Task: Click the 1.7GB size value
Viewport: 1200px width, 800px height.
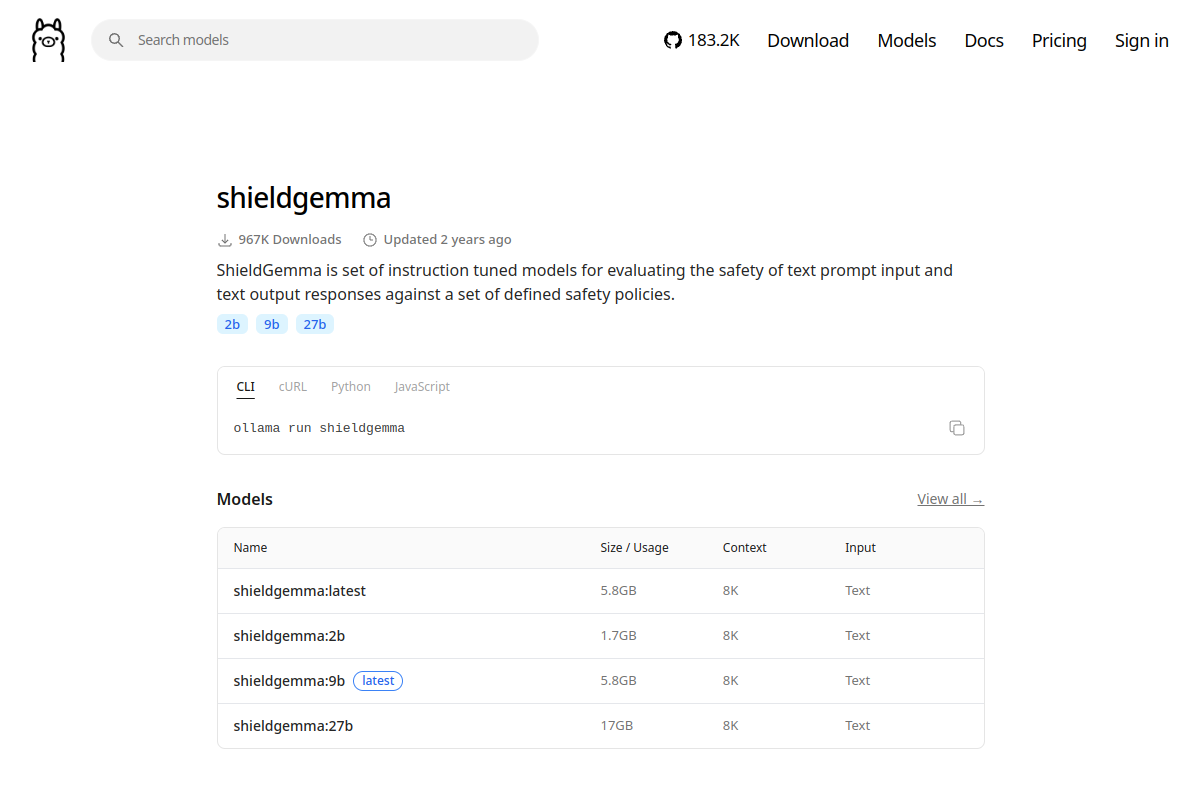Action: pos(618,636)
